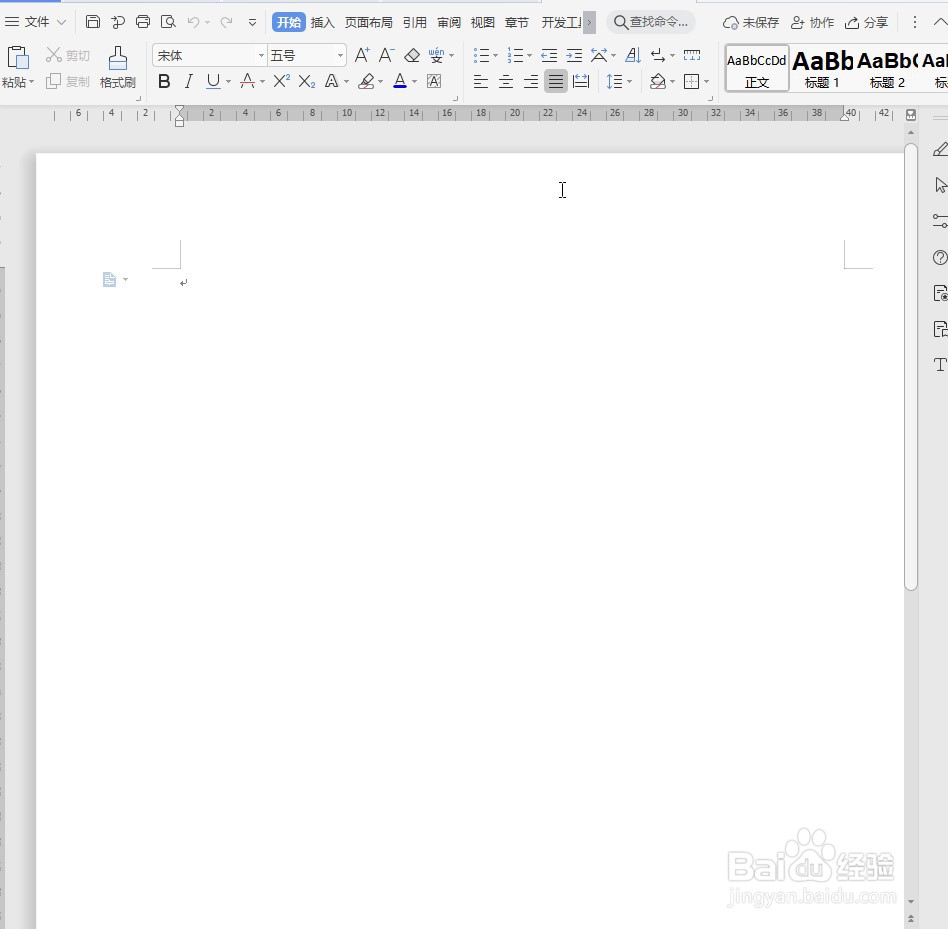
Task: Click the 未保存 cloud save button
Action: click(751, 22)
